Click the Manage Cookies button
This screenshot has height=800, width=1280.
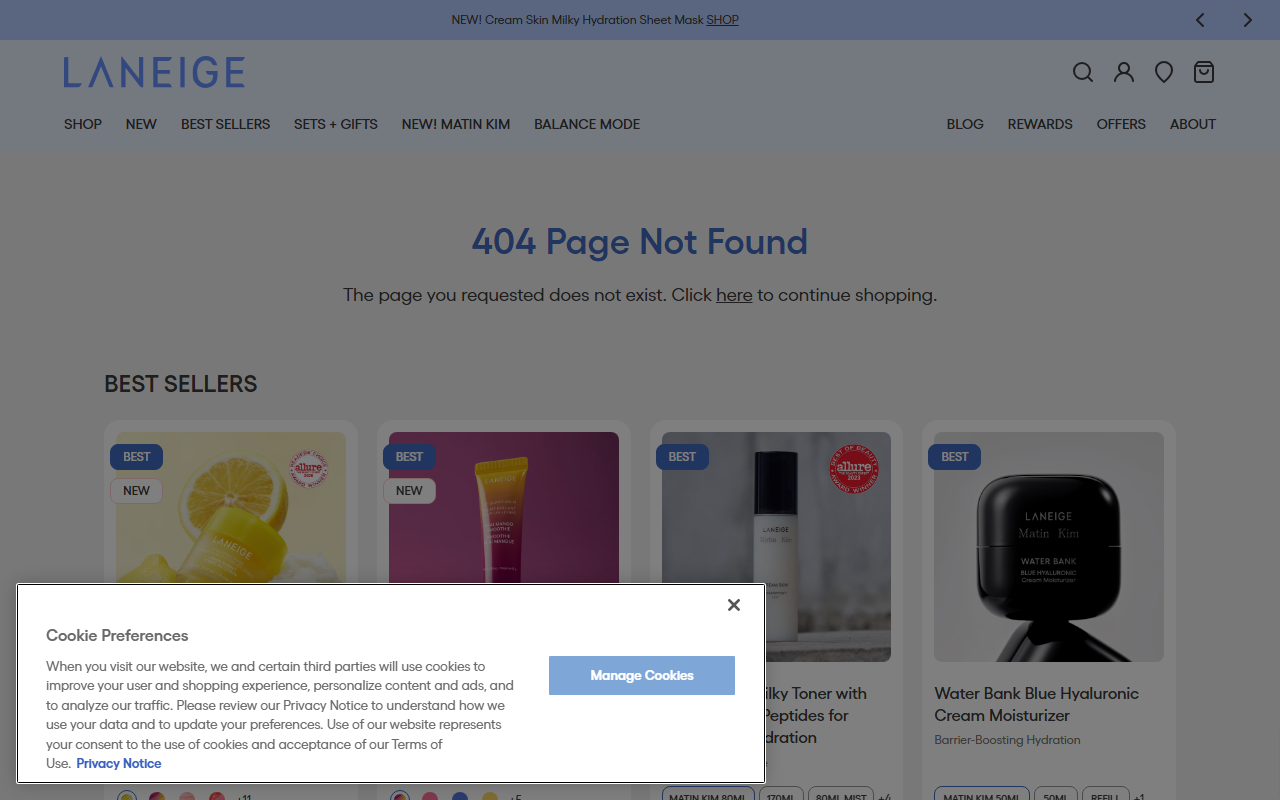coord(642,676)
